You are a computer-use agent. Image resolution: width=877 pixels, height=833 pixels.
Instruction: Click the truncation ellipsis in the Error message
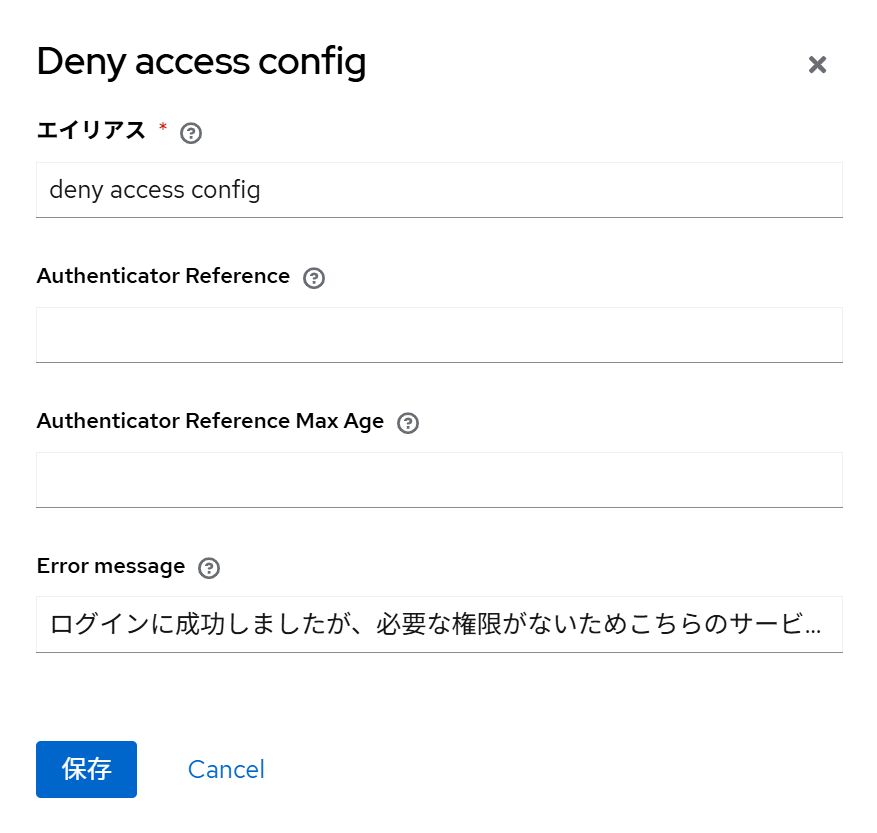pyautogui.click(x=814, y=628)
